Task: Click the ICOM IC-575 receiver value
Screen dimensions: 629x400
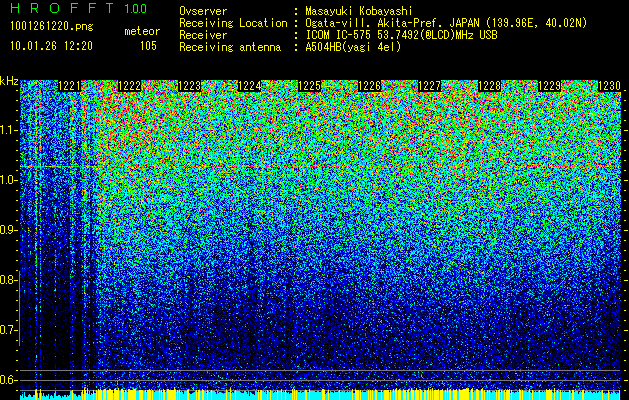Action: point(401,35)
